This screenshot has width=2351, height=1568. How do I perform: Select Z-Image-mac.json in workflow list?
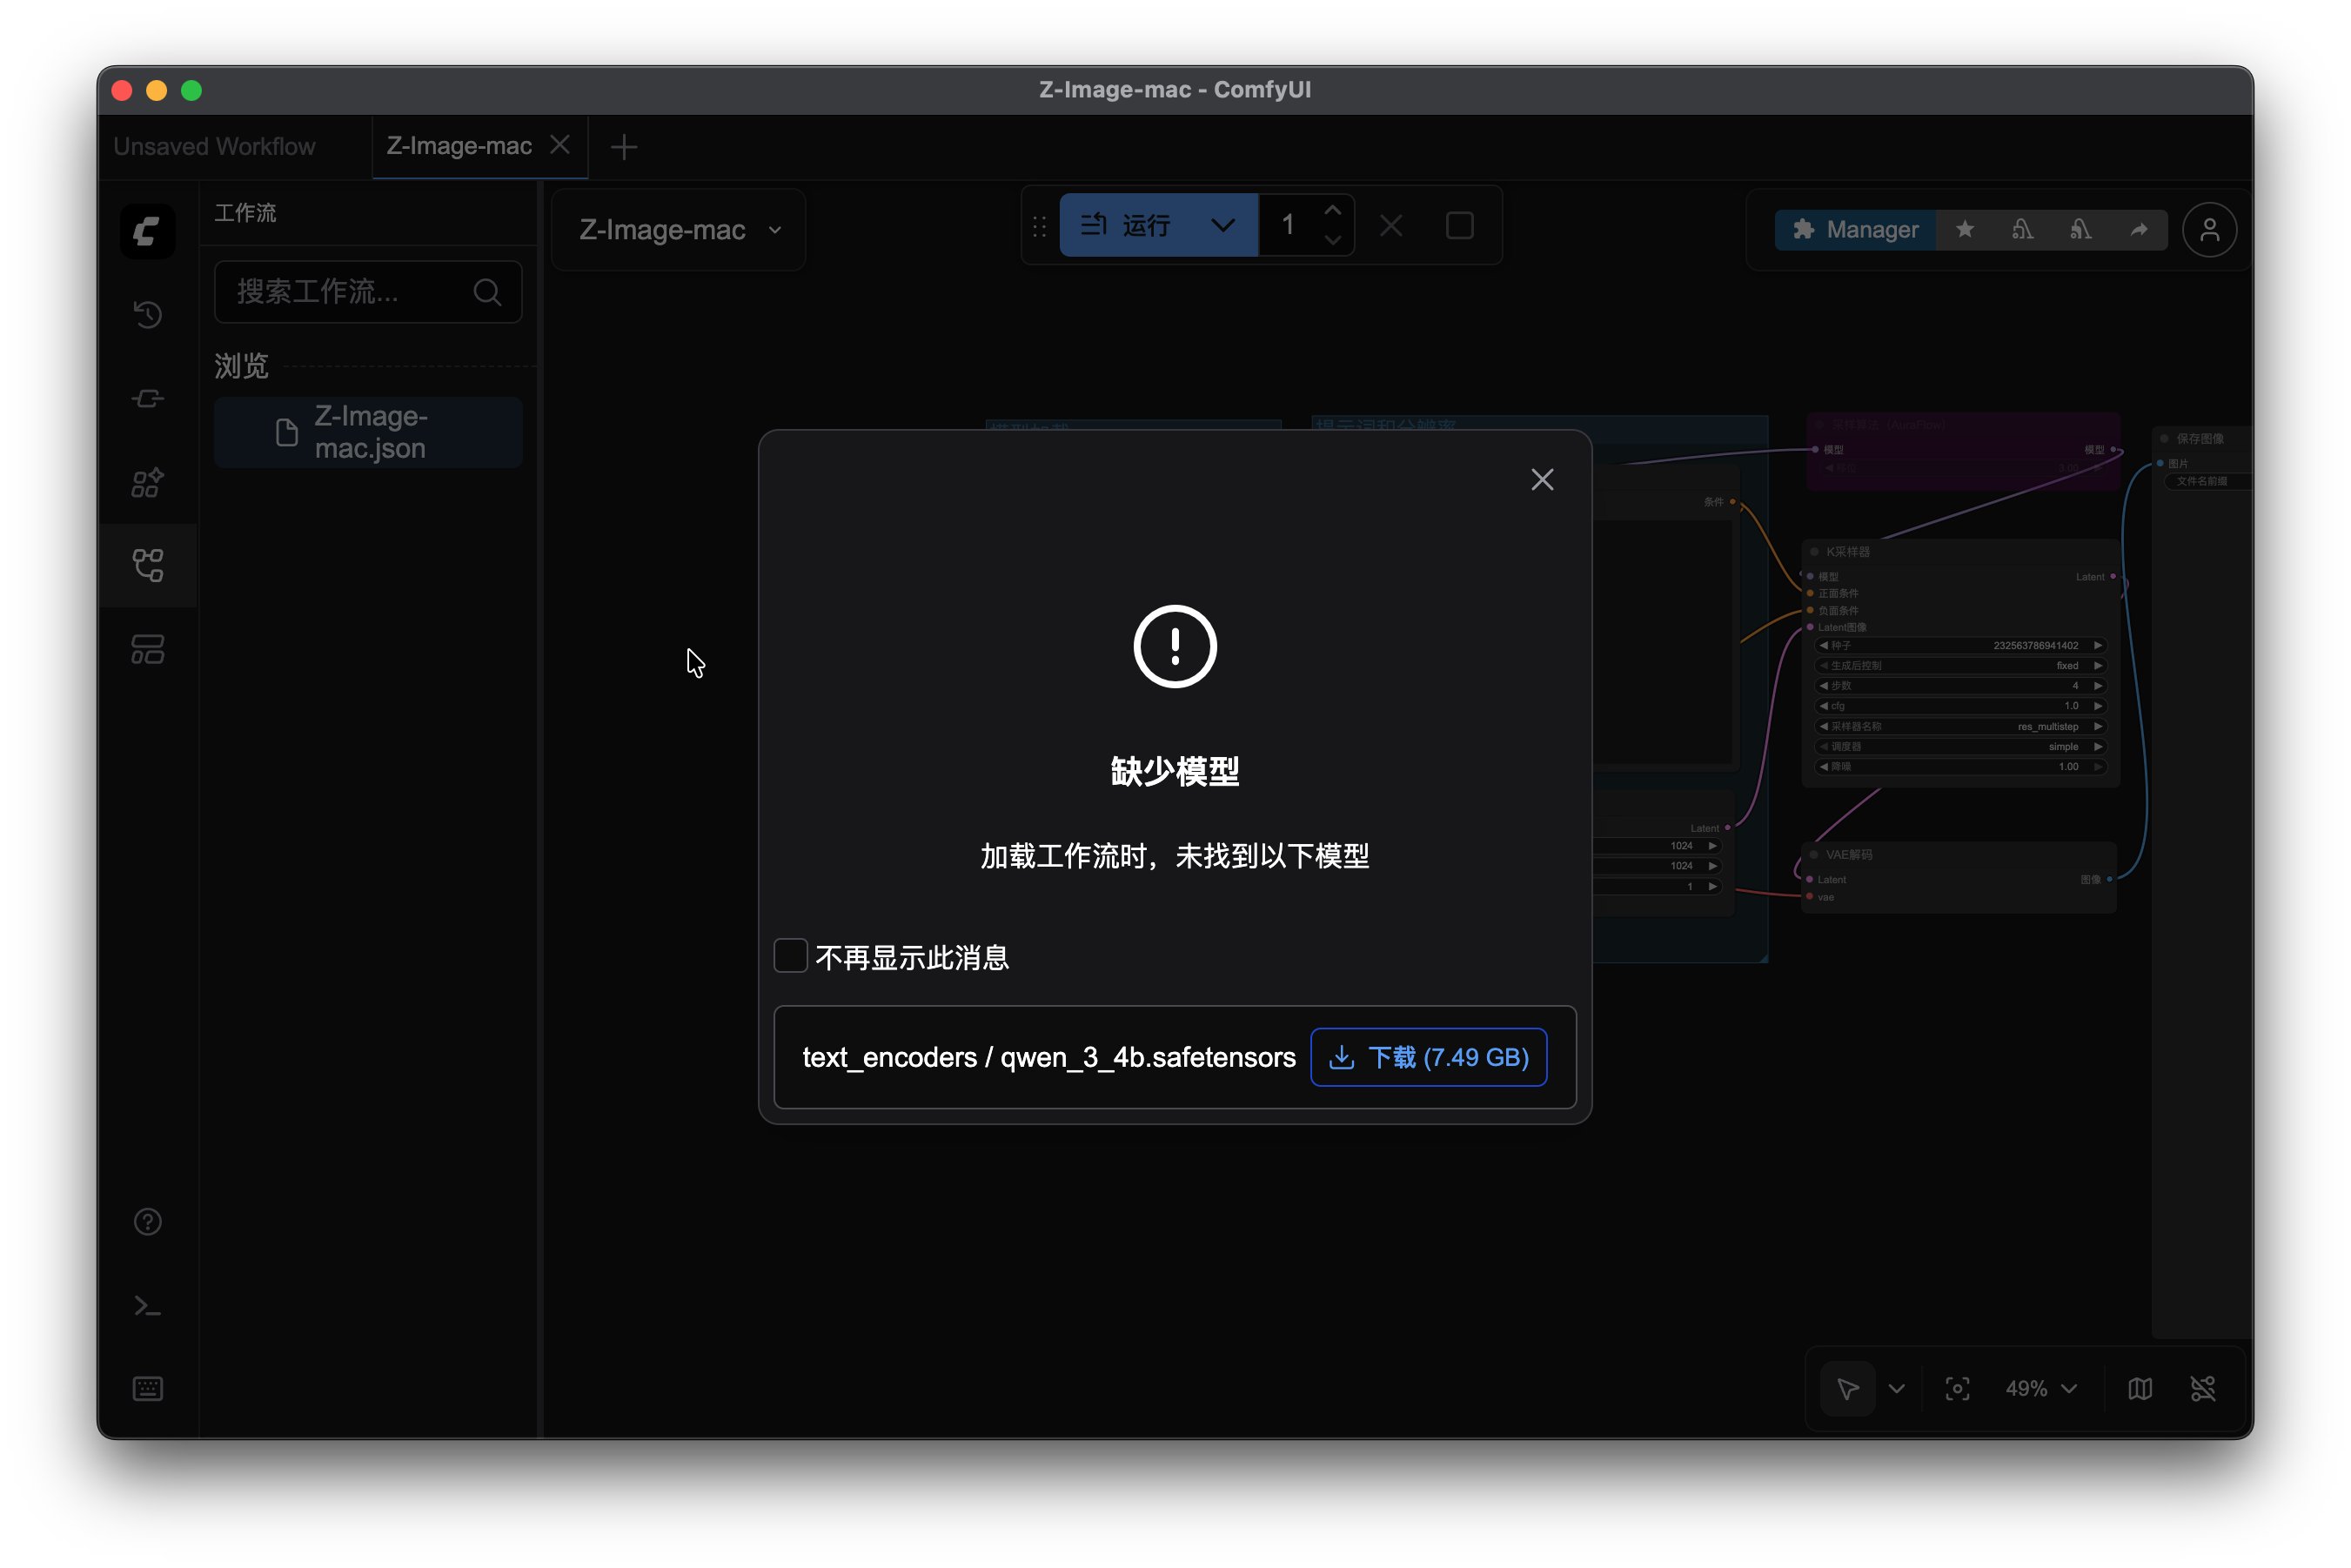[369, 432]
